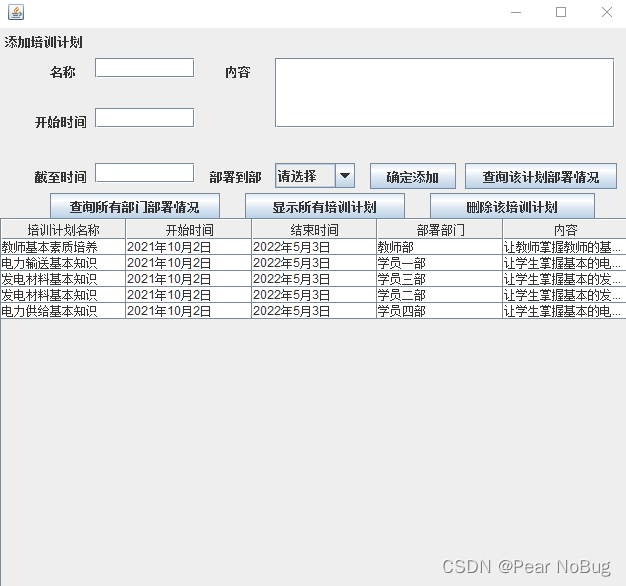
Task: Click the 开始时间 input field
Action: [x=145, y=118]
